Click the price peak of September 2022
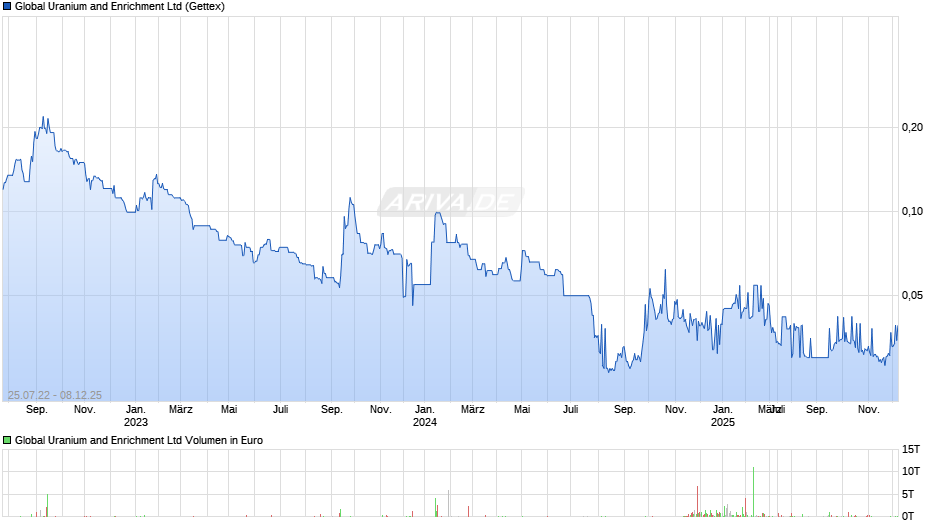This screenshot has height=526, width=940. click(x=43, y=117)
